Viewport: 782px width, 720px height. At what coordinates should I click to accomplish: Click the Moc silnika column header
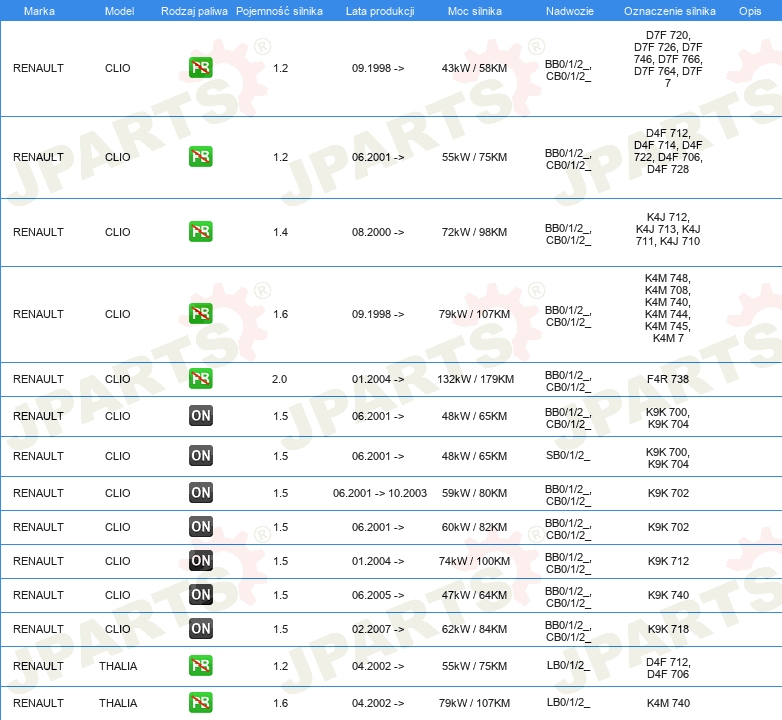pos(475,10)
